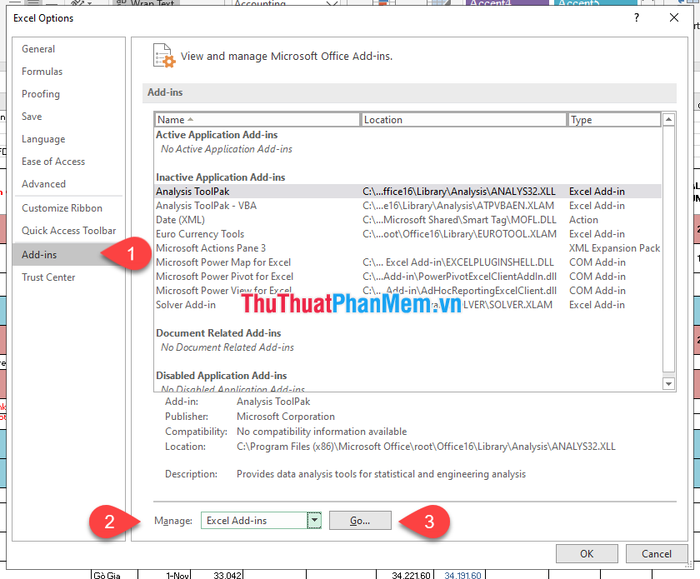The width and height of the screenshot is (700, 579).
Task: Click the 'No Active Application Add-ins' entry
Action: (226, 149)
